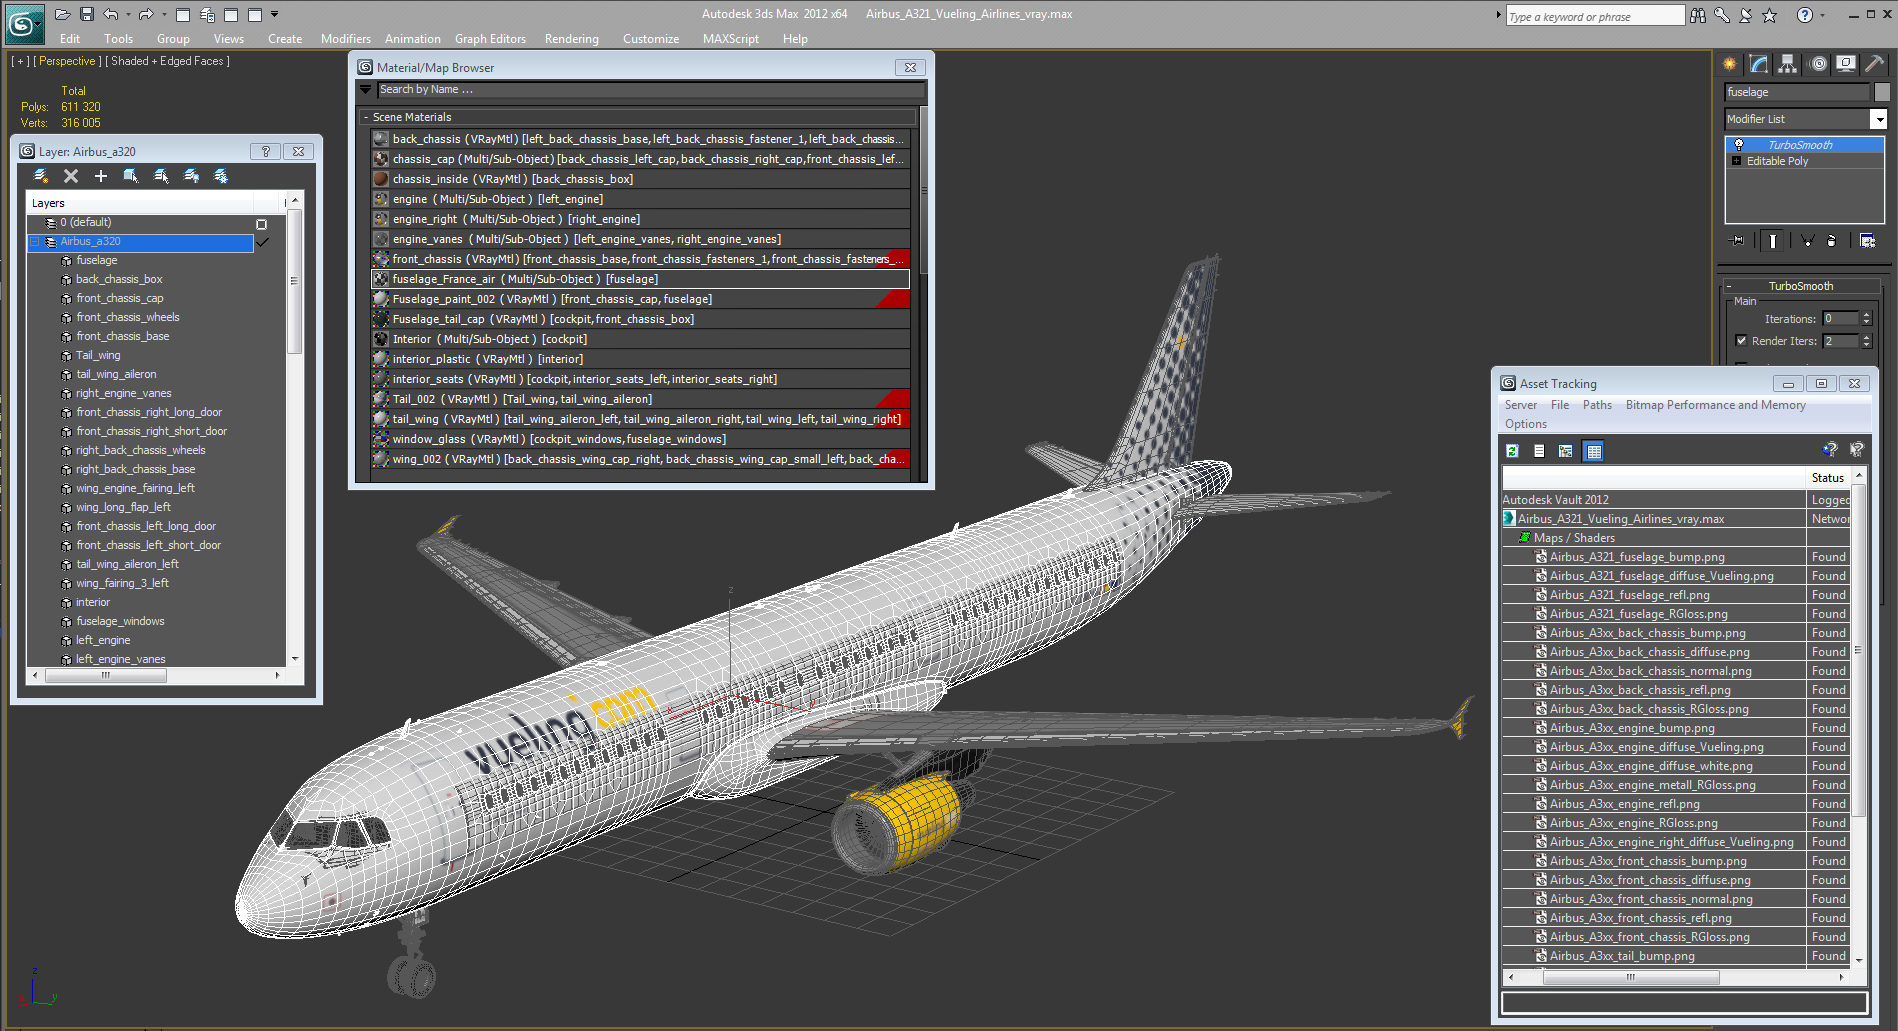Collapse the TurboSmooth rollout
Screen dimensions: 1898x1031
pyautogui.click(x=1728, y=286)
